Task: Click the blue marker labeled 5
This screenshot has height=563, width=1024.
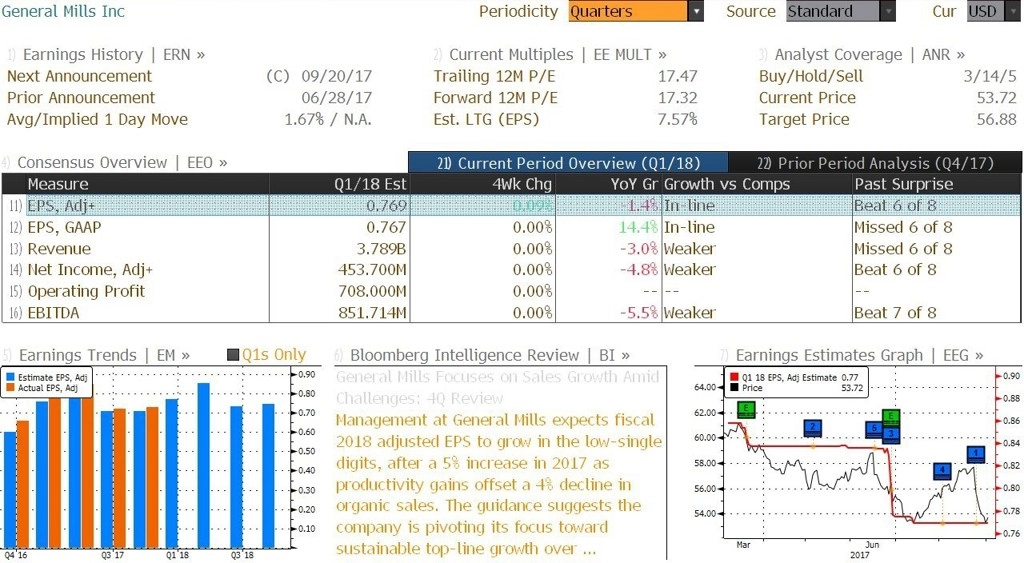Action: [874, 429]
